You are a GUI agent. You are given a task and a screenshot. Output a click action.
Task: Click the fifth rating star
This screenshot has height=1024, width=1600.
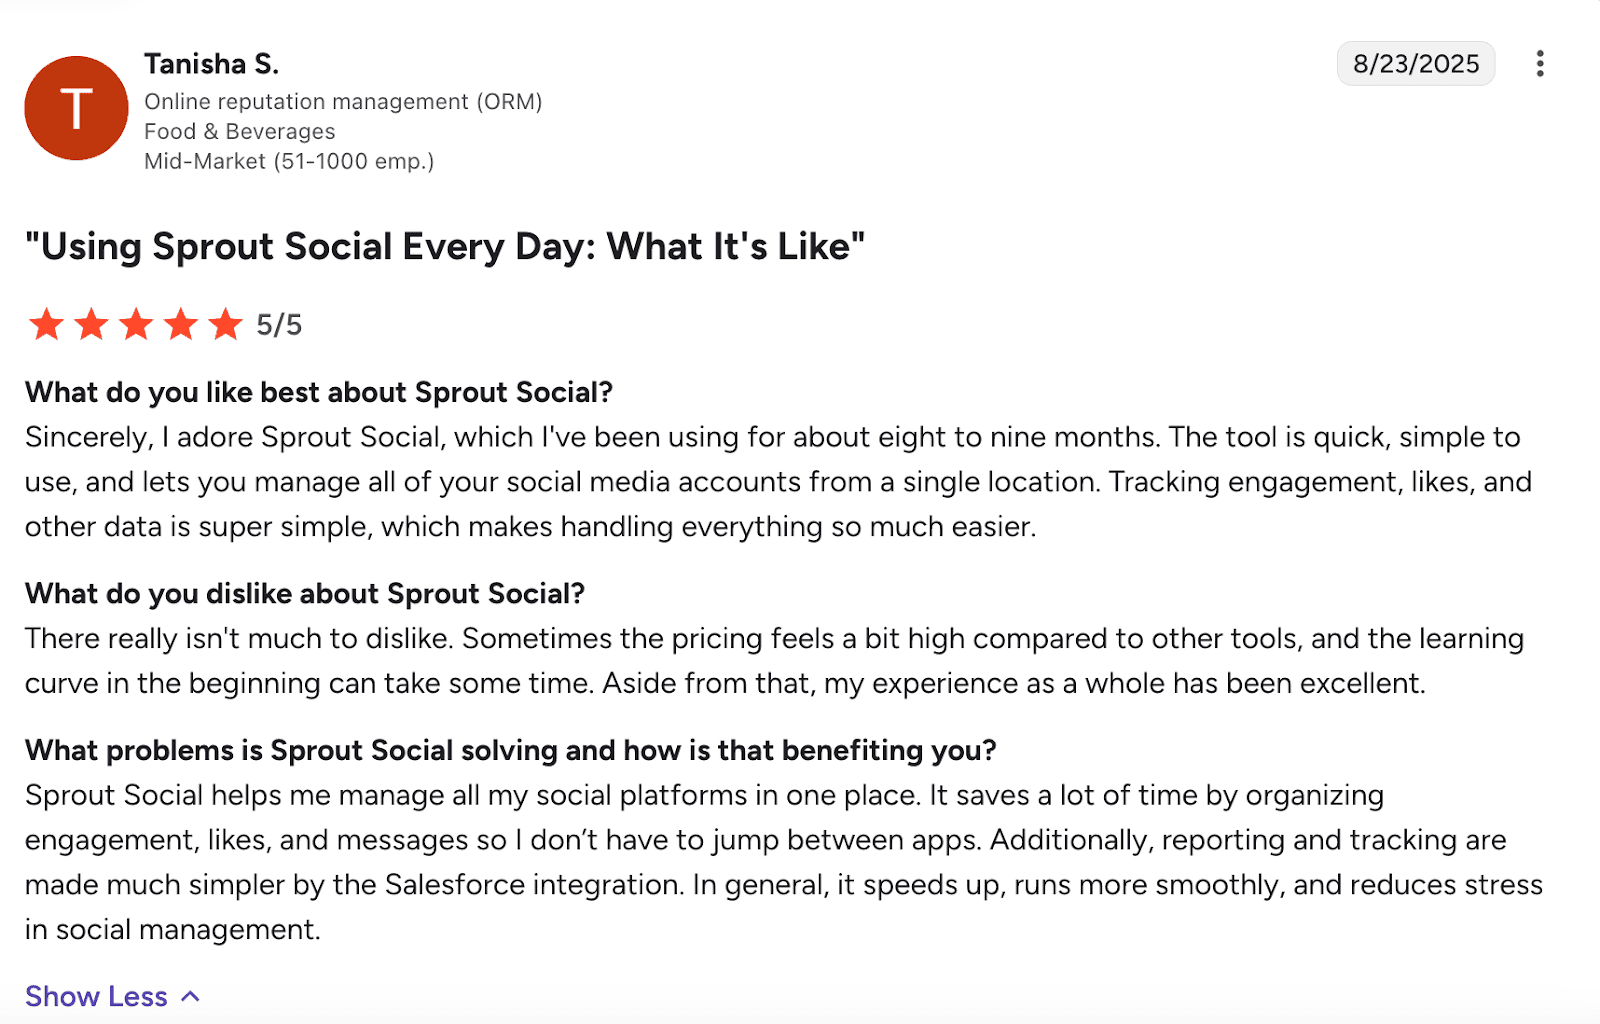point(226,325)
